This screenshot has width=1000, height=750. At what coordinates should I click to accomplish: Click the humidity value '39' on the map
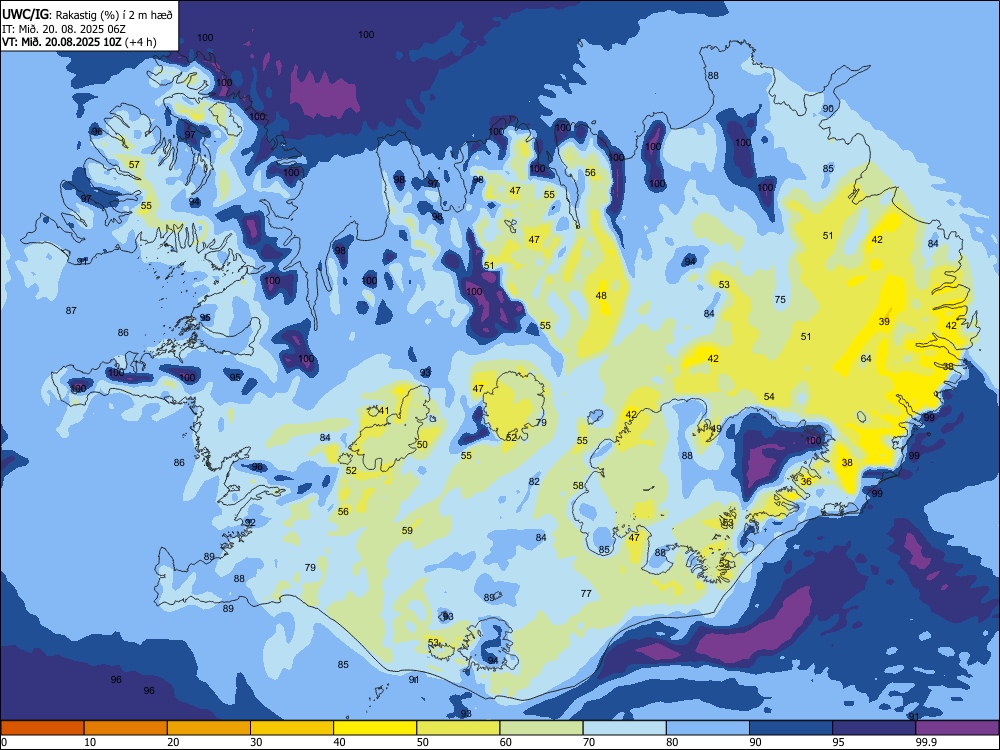pyautogui.click(x=884, y=321)
